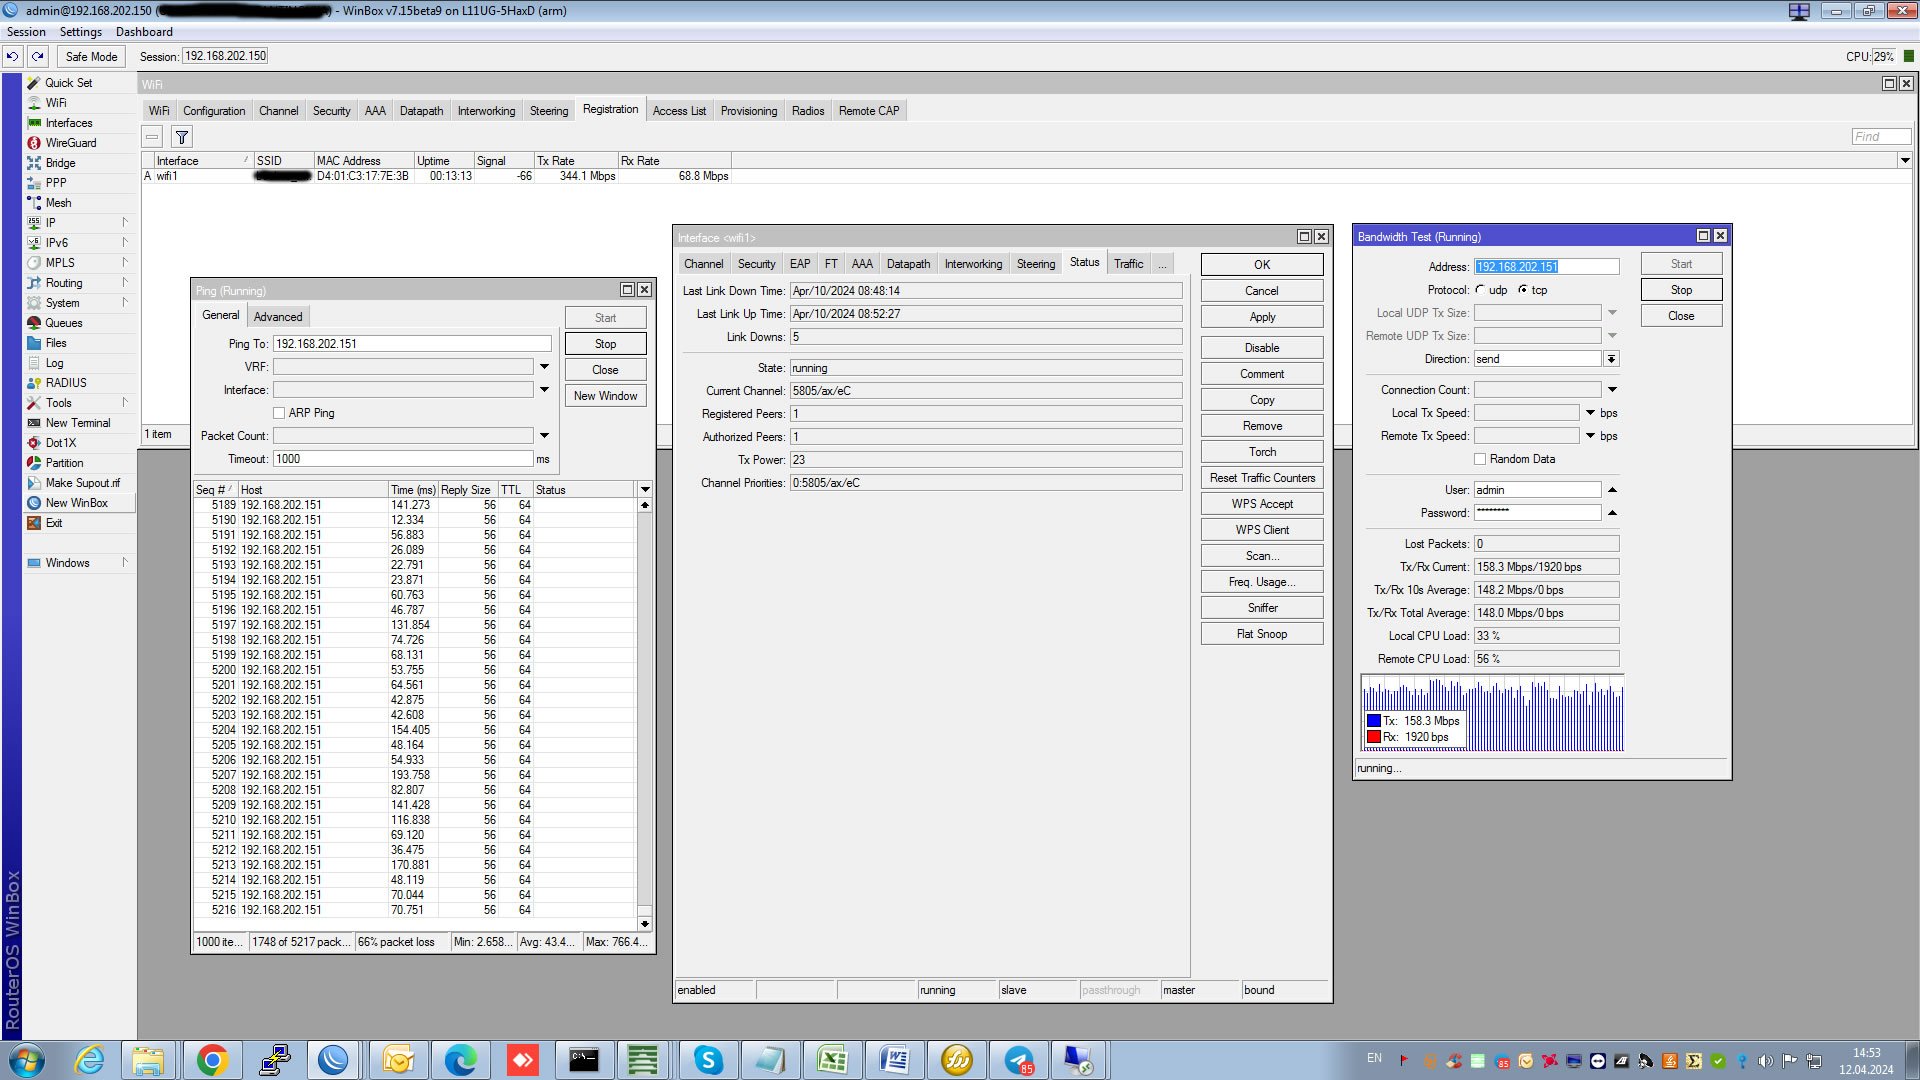Collapse the User field arrow

(x=1612, y=490)
